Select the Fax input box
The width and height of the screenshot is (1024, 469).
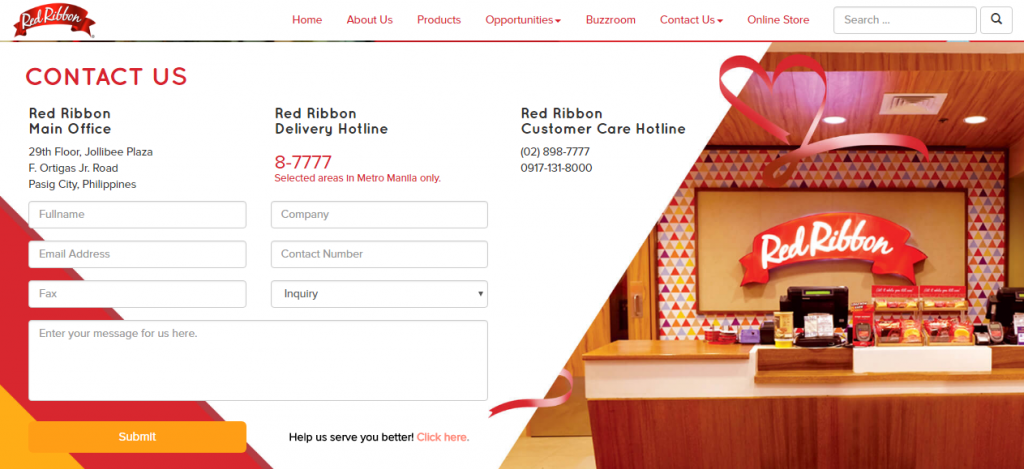(x=137, y=294)
